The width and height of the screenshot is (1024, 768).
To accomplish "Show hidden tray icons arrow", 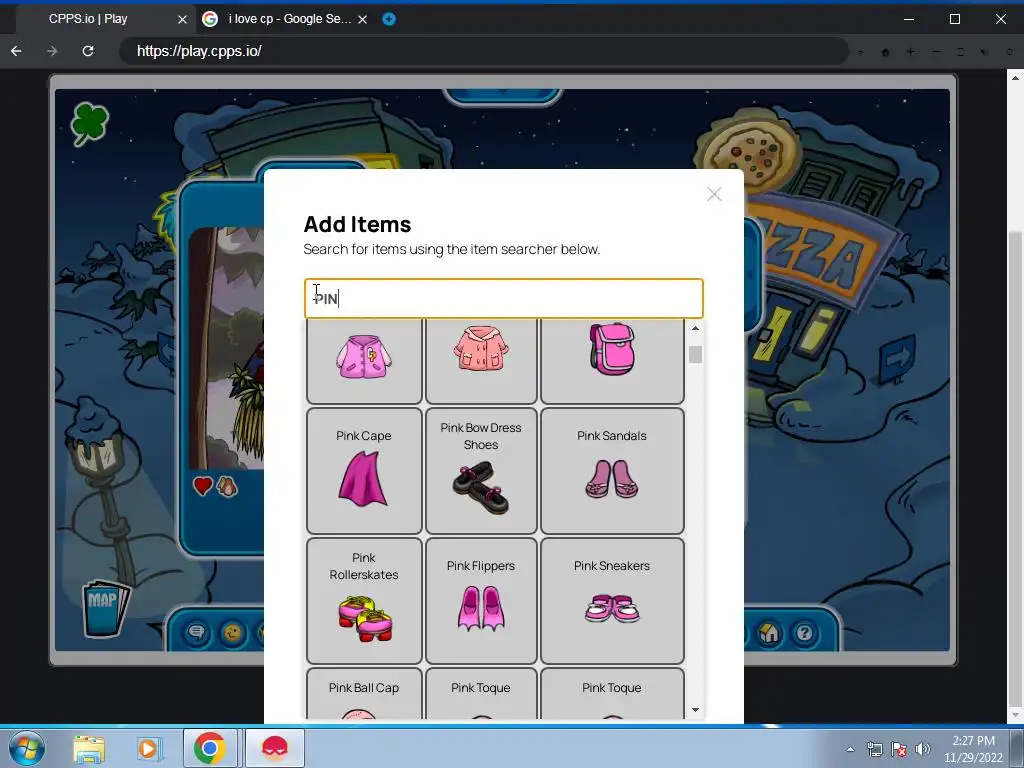I will (850, 749).
